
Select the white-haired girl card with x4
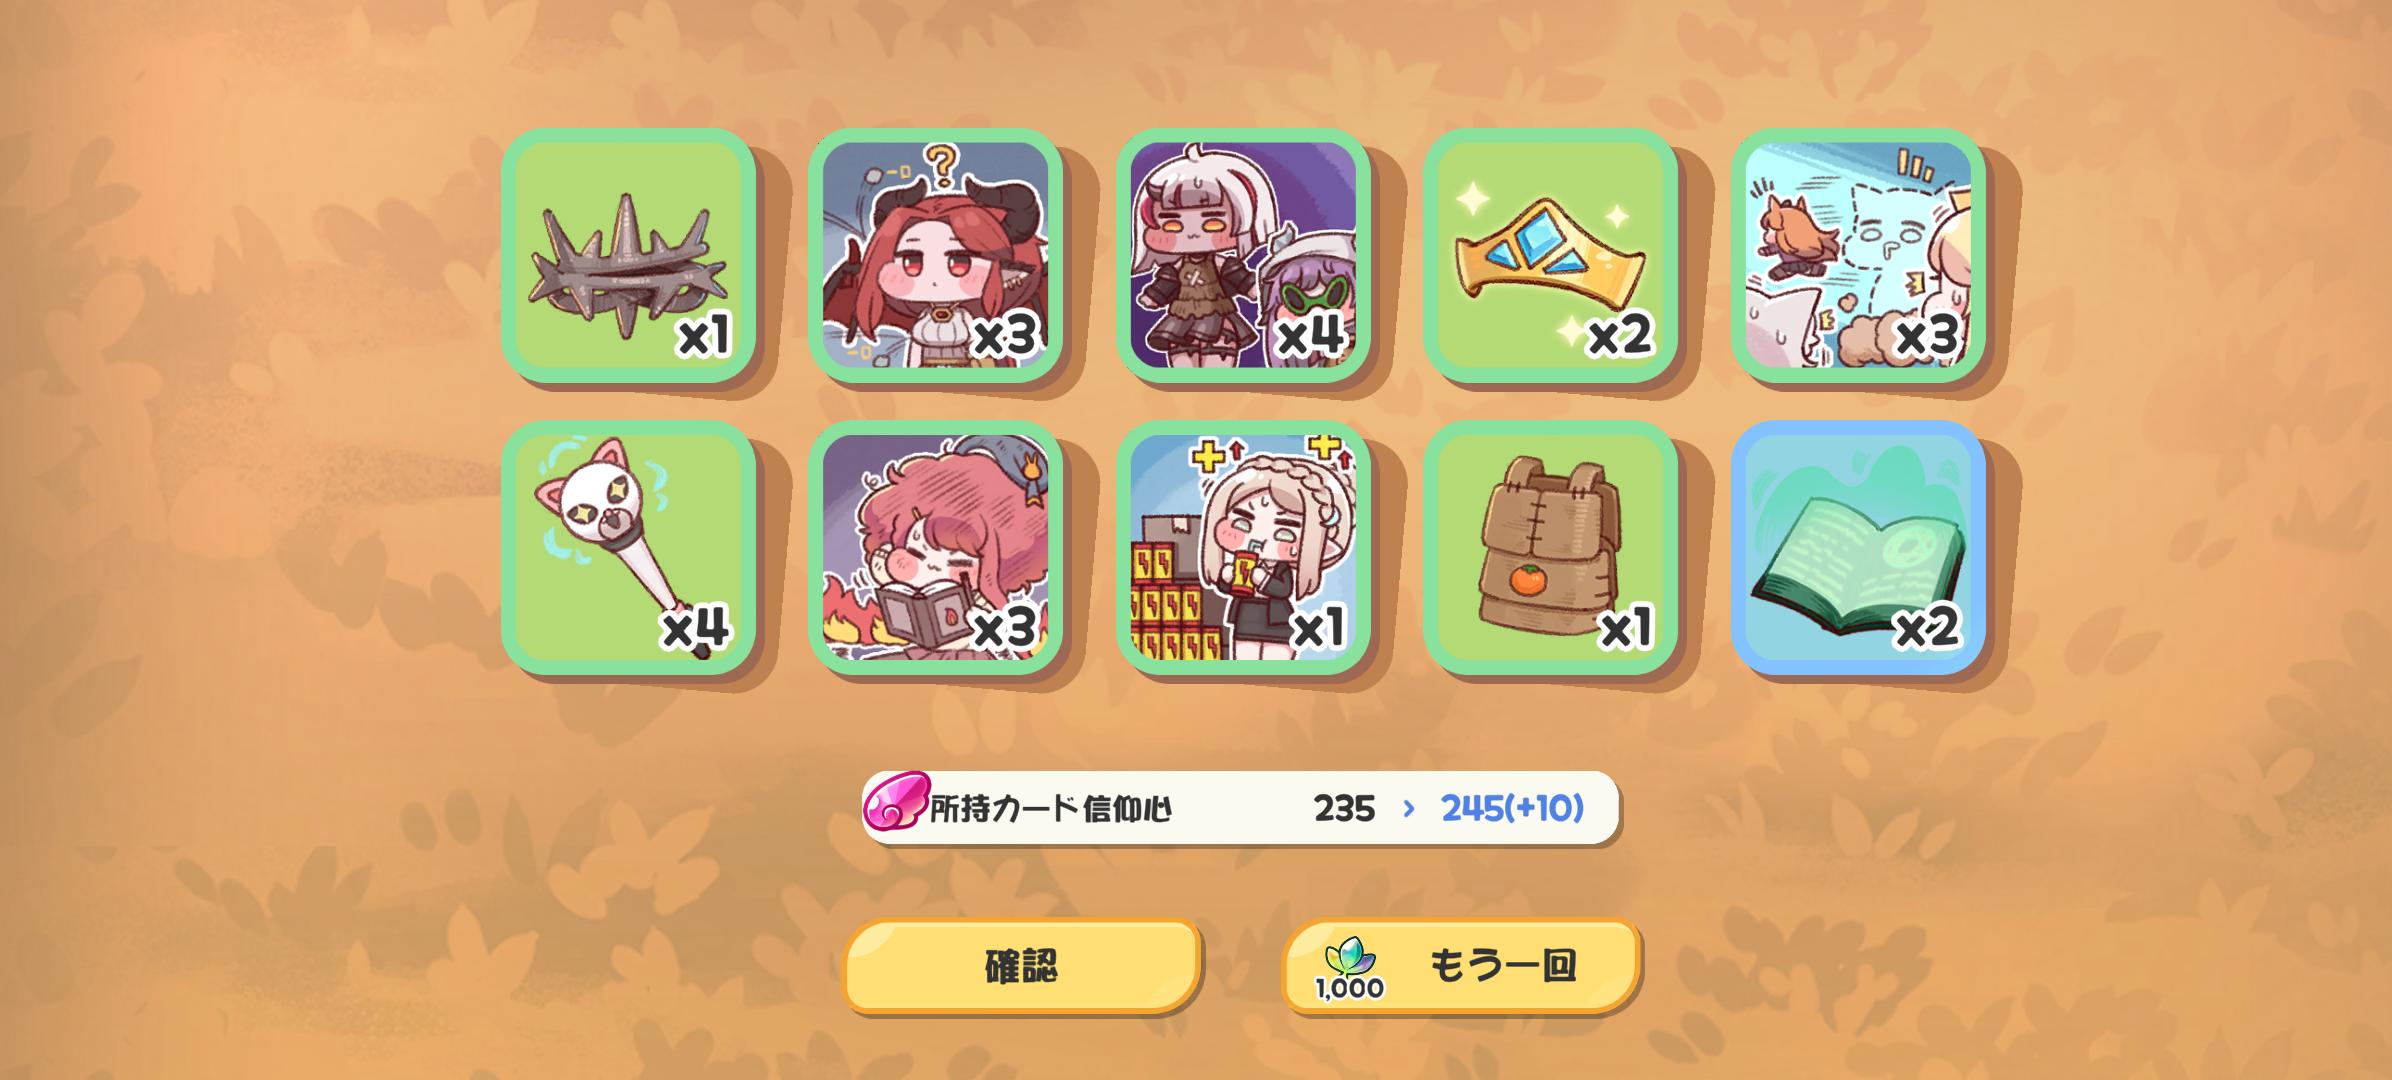[1243, 255]
